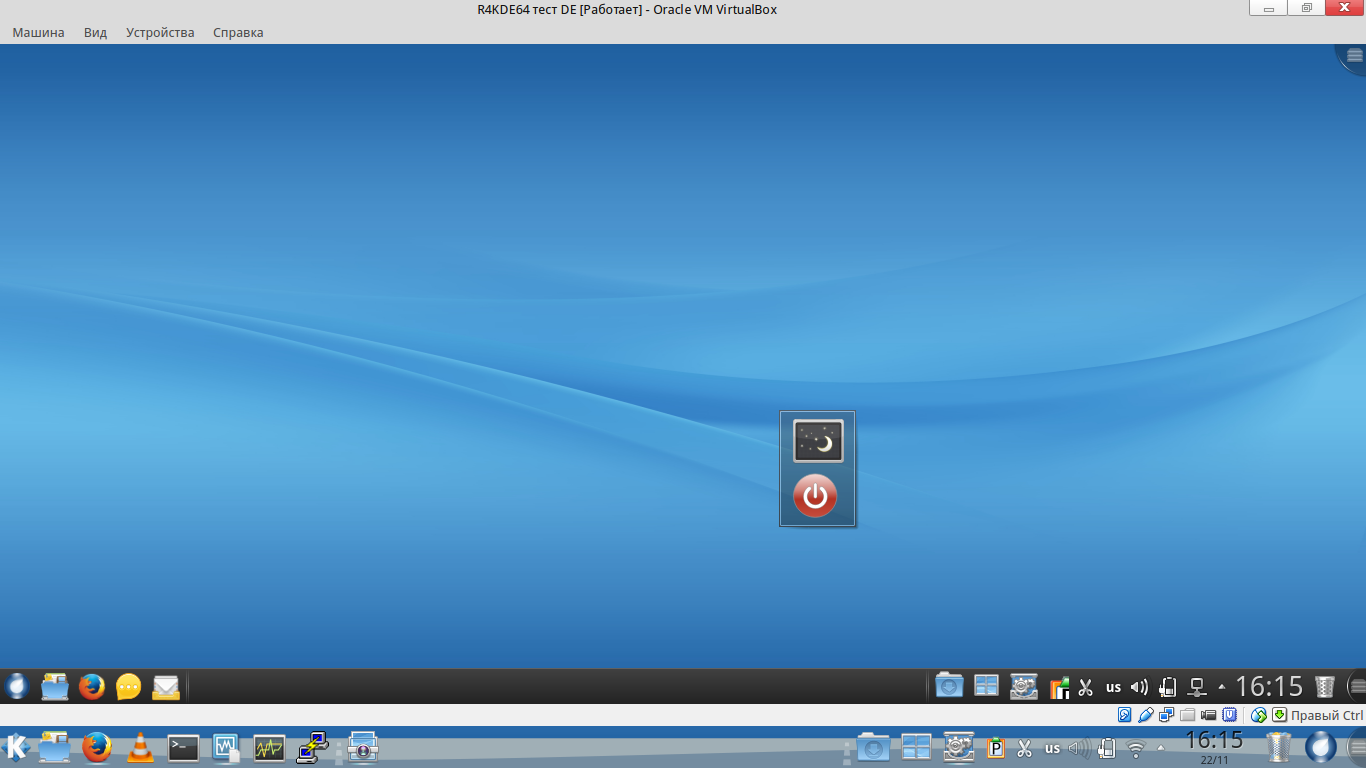Click the Wi-Fi icon on the host taskbar
Screen dimensions: 1366x768
pos(1136,748)
